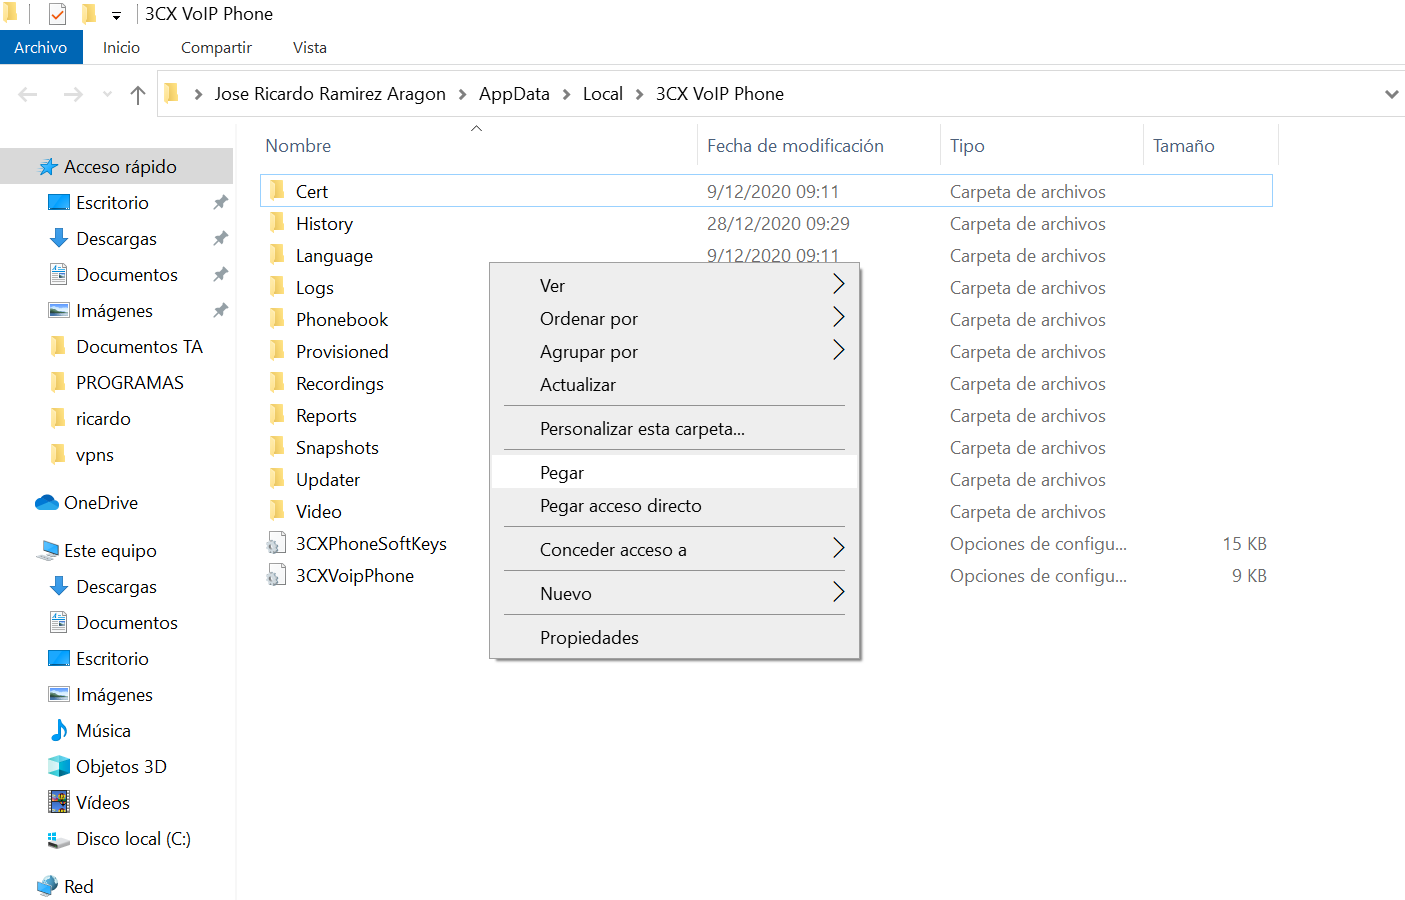The height and width of the screenshot is (900, 1405).
Task: Expand breadcrumb chevron after AppData
Action: (x=566, y=94)
